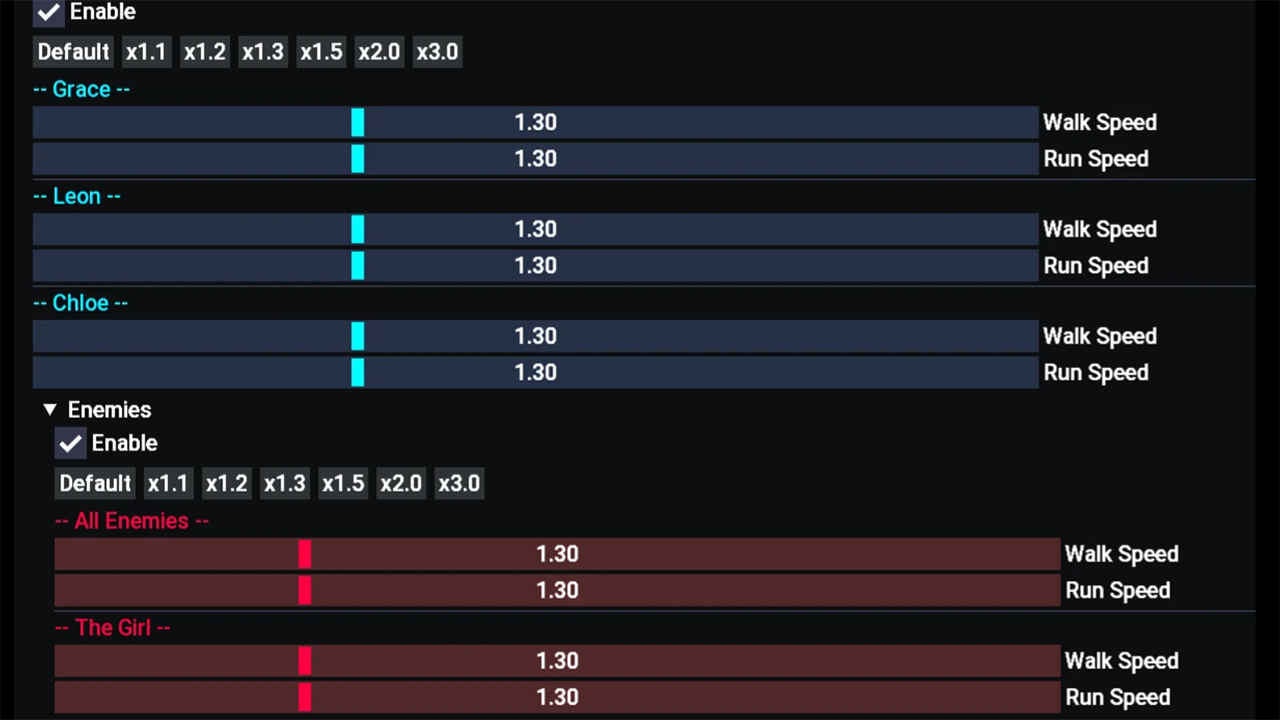The width and height of the screenshot is (1280, 720).
Task: Click Chloe's Walk Speed slider handle
Action: coord(358,336)
